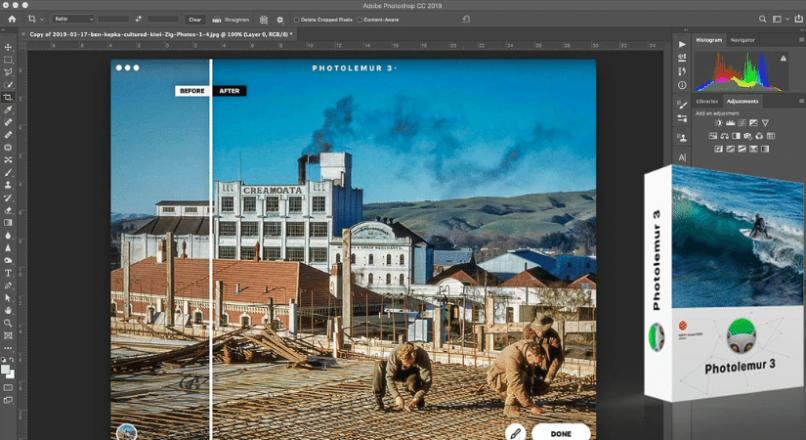Switch to the Navigator tab
The image size is (806, 440).
point(742,40)
